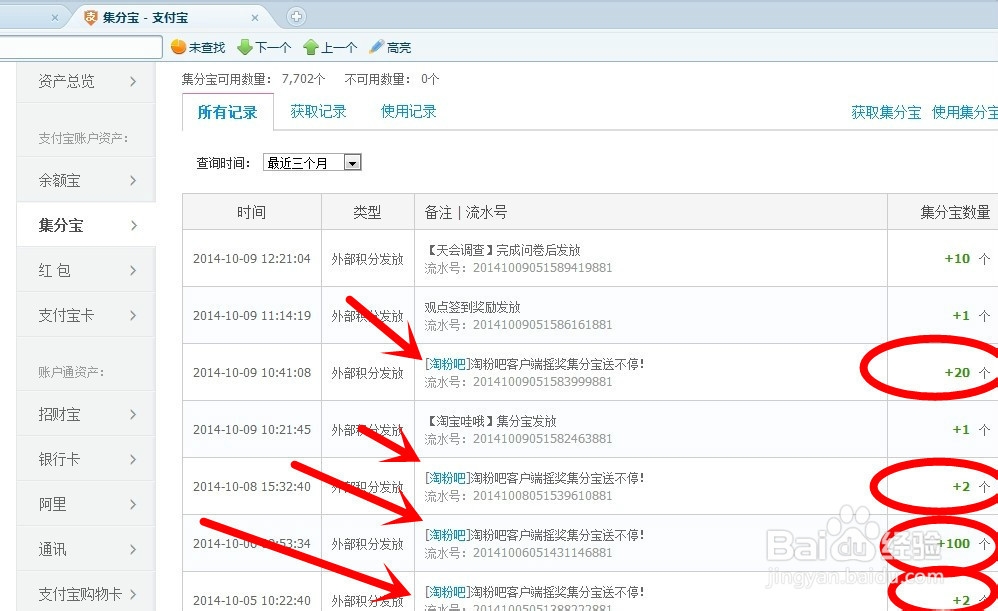Click [淘粉吧] link in +100 row
The image size is (998, 611).
[447, 535]
